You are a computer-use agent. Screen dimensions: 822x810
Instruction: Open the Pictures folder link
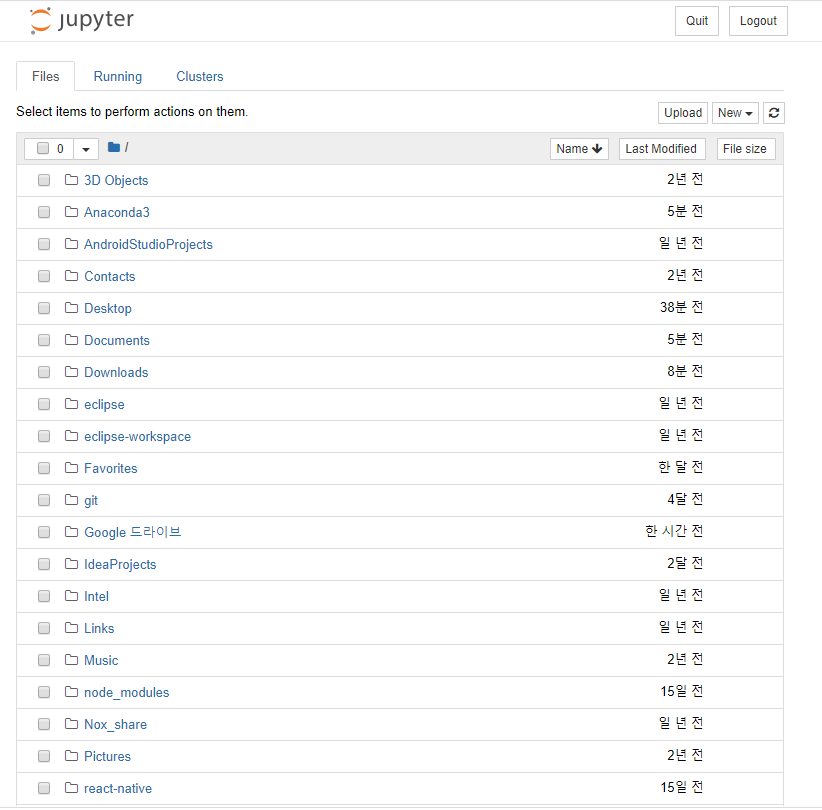coord(107,757)
